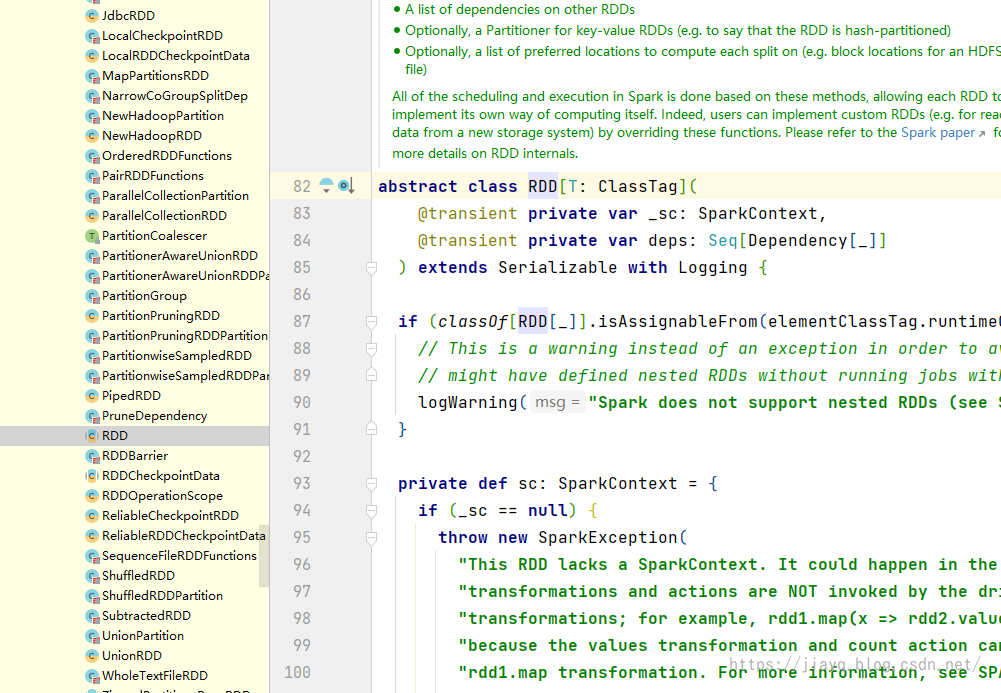Click the OrderedRDDFunctions class icon
The height and width of the screenshot is (693, 1001).
[x=93, y=156]
